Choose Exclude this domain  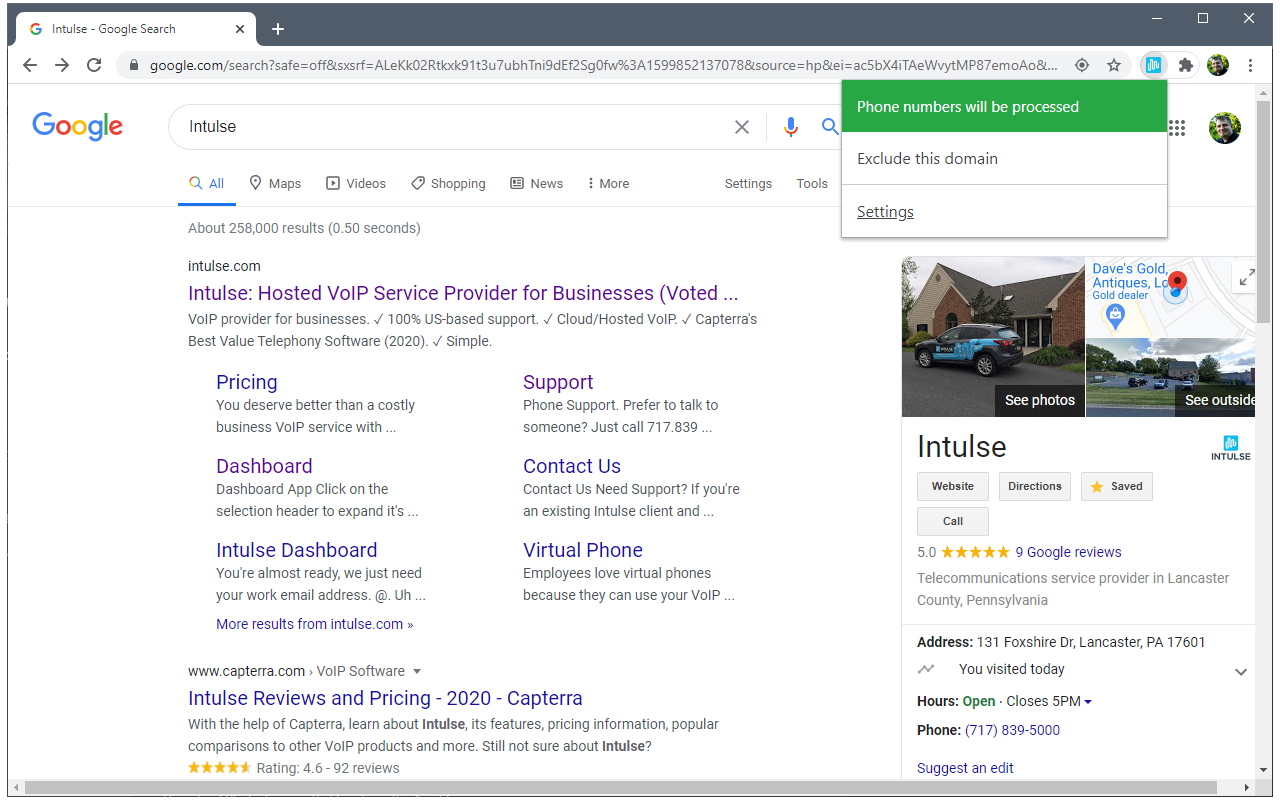tap(1005, 159)
